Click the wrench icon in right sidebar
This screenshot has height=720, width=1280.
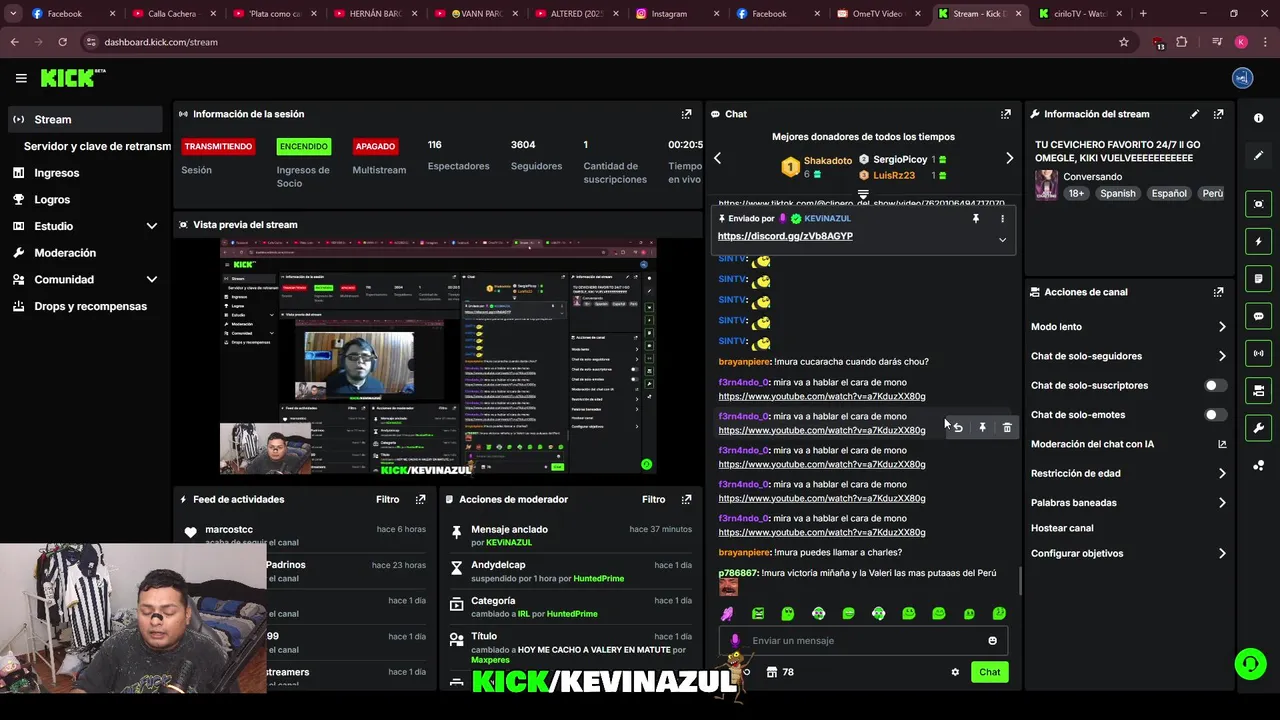click(1258, 428)
